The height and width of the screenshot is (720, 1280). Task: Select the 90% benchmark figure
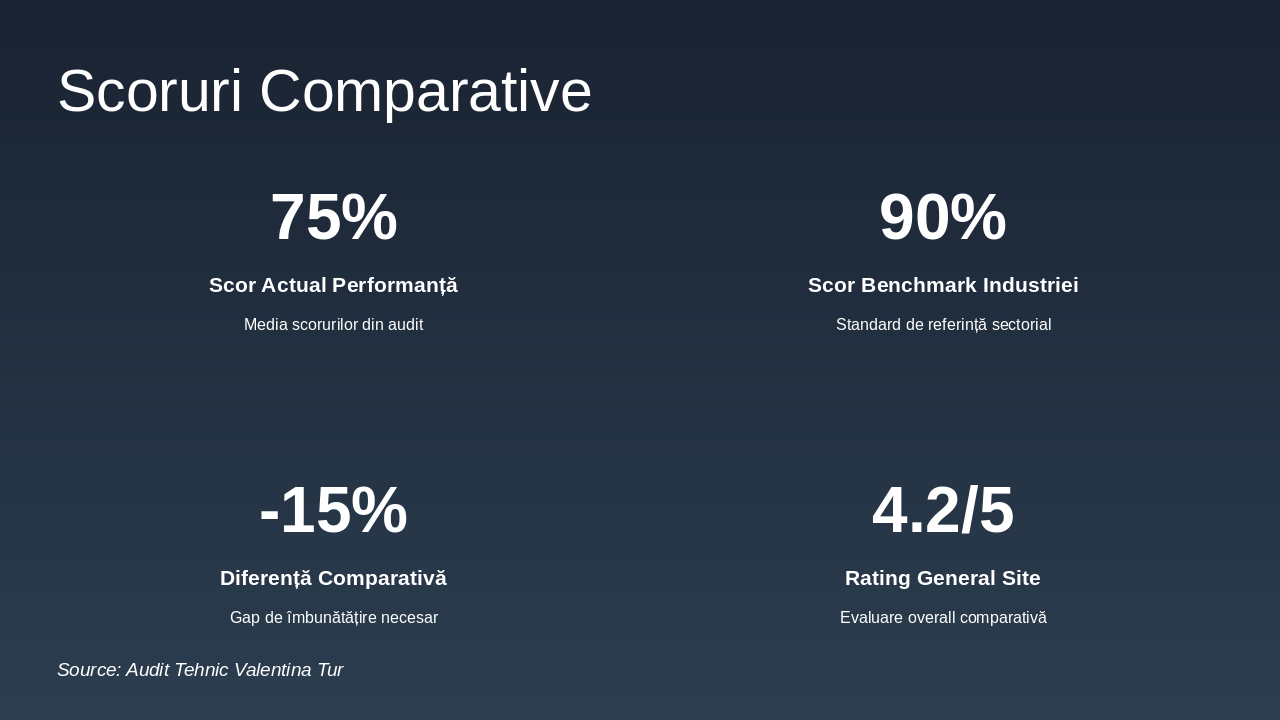(x=942, y=217)
